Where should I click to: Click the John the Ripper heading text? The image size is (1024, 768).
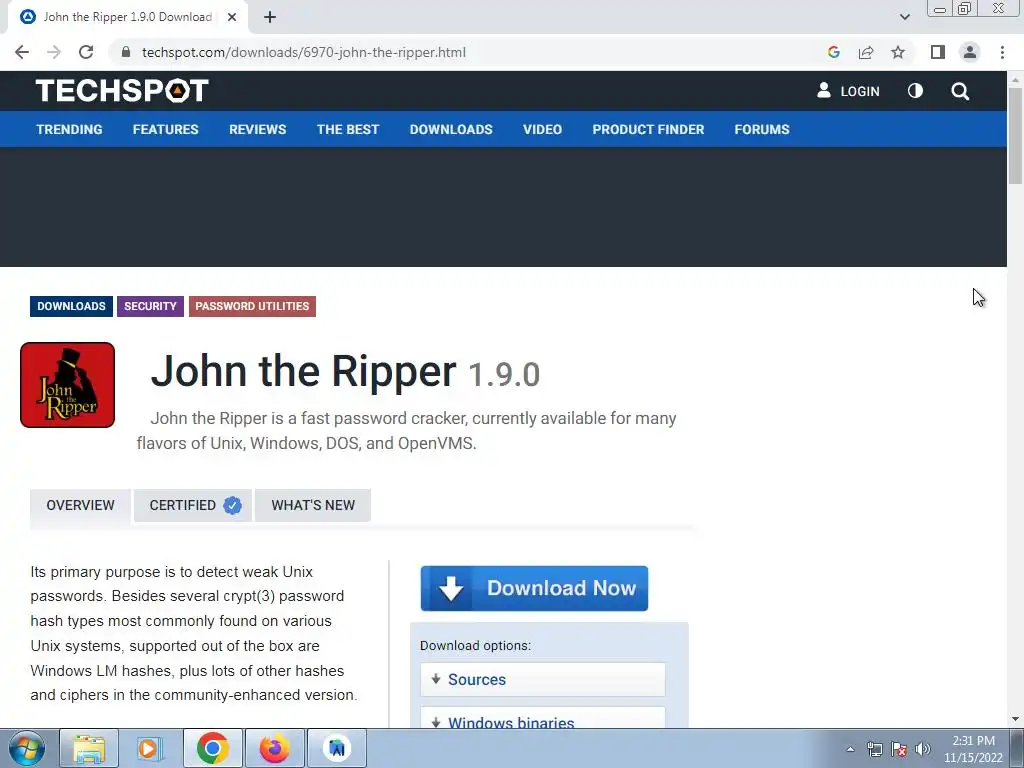303,371
